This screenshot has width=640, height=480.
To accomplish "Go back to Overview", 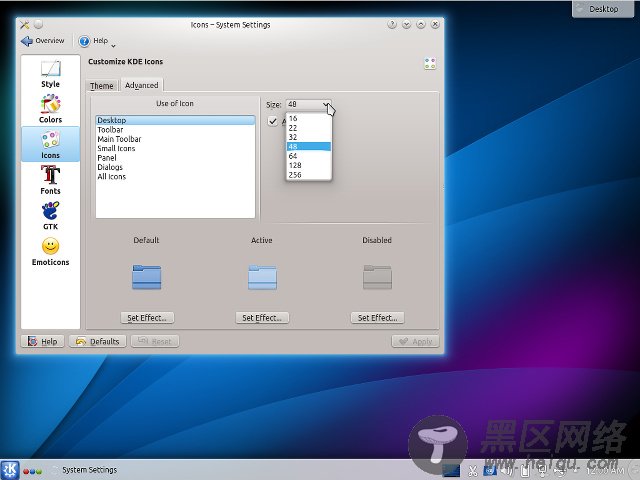I will [x=43, y=41].
